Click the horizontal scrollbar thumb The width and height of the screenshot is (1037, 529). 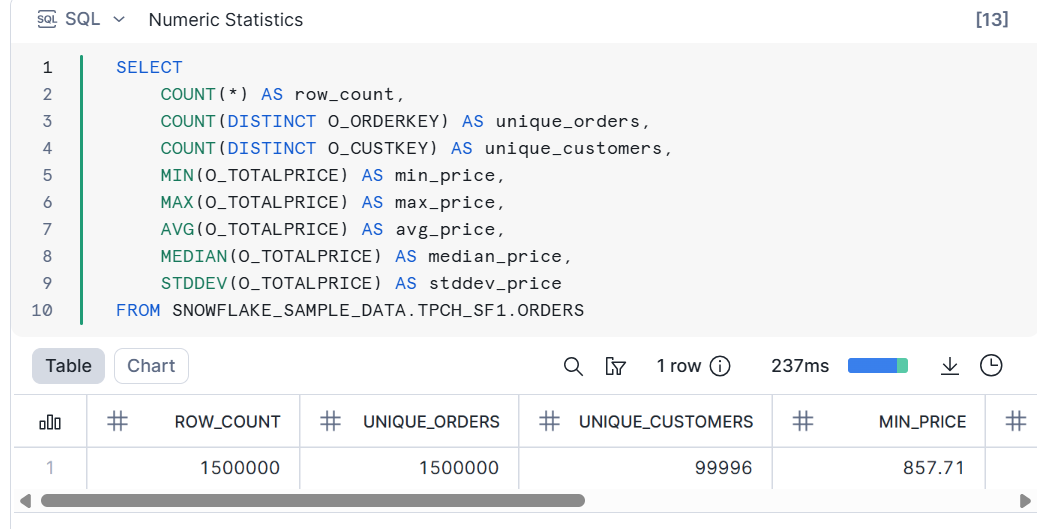pos(312,500)
